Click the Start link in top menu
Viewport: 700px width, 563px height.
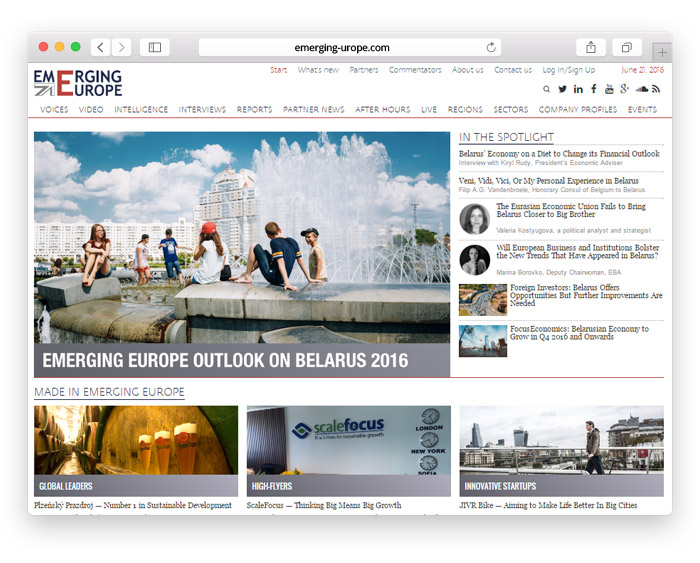pos(279,70)
